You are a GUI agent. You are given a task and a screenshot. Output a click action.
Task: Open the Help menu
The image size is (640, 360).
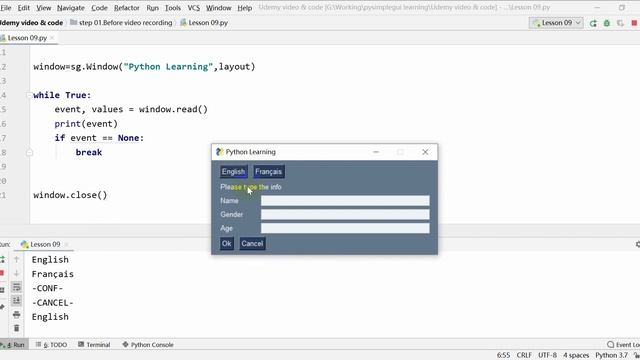(x=244, y=8)
